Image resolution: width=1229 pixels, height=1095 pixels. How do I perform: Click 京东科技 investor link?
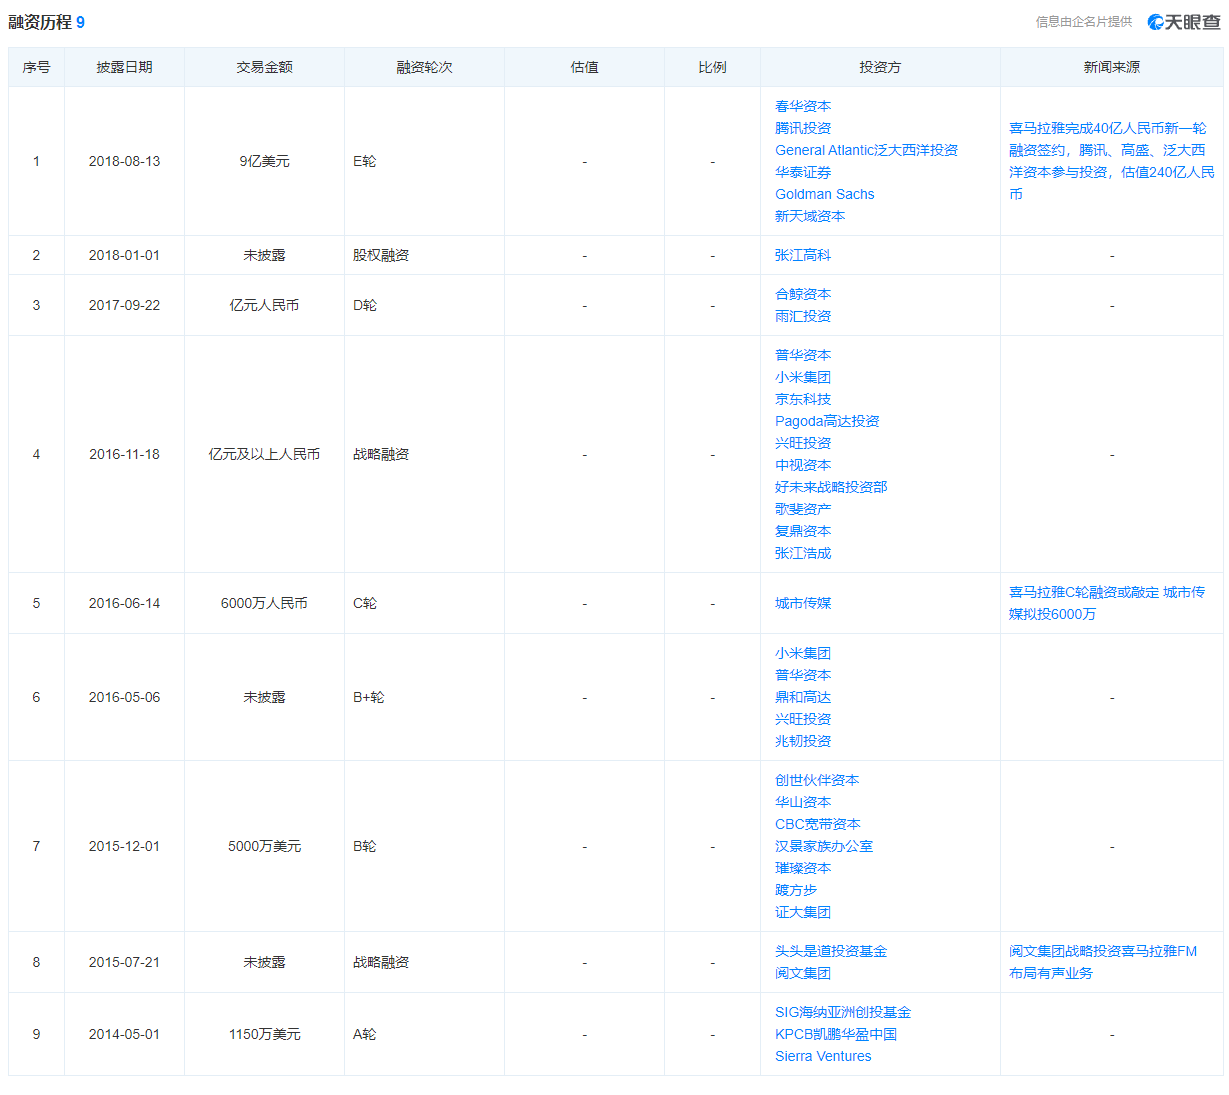pyautogui.click(x=802, y=399)
